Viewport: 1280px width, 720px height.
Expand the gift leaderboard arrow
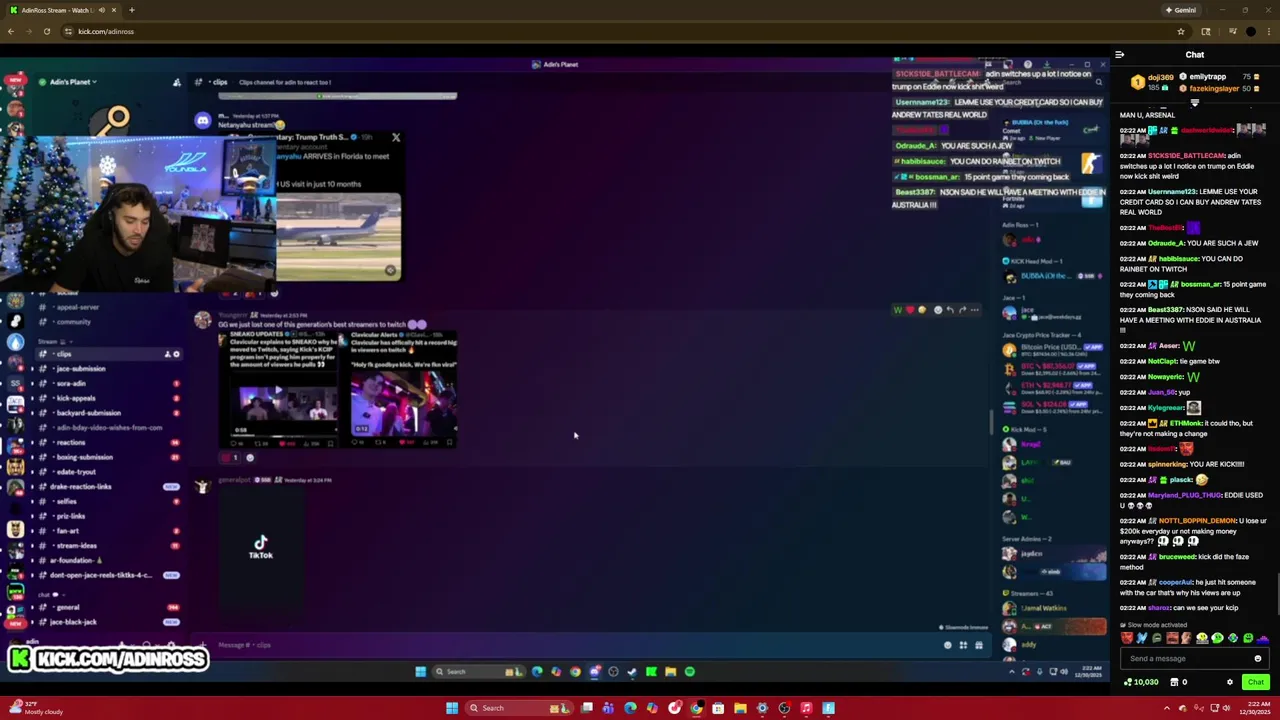pyautogui.click(x=1194, y=102)
